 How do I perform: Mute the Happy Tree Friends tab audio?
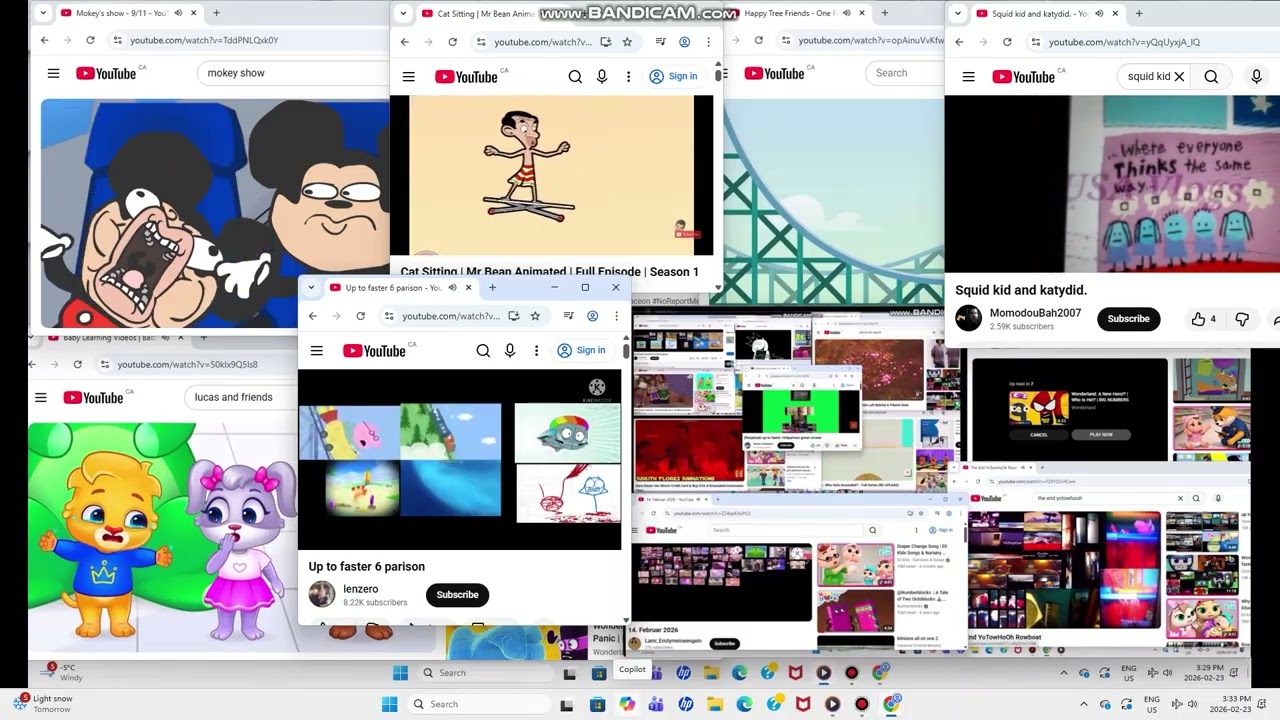tap(846, 13)
